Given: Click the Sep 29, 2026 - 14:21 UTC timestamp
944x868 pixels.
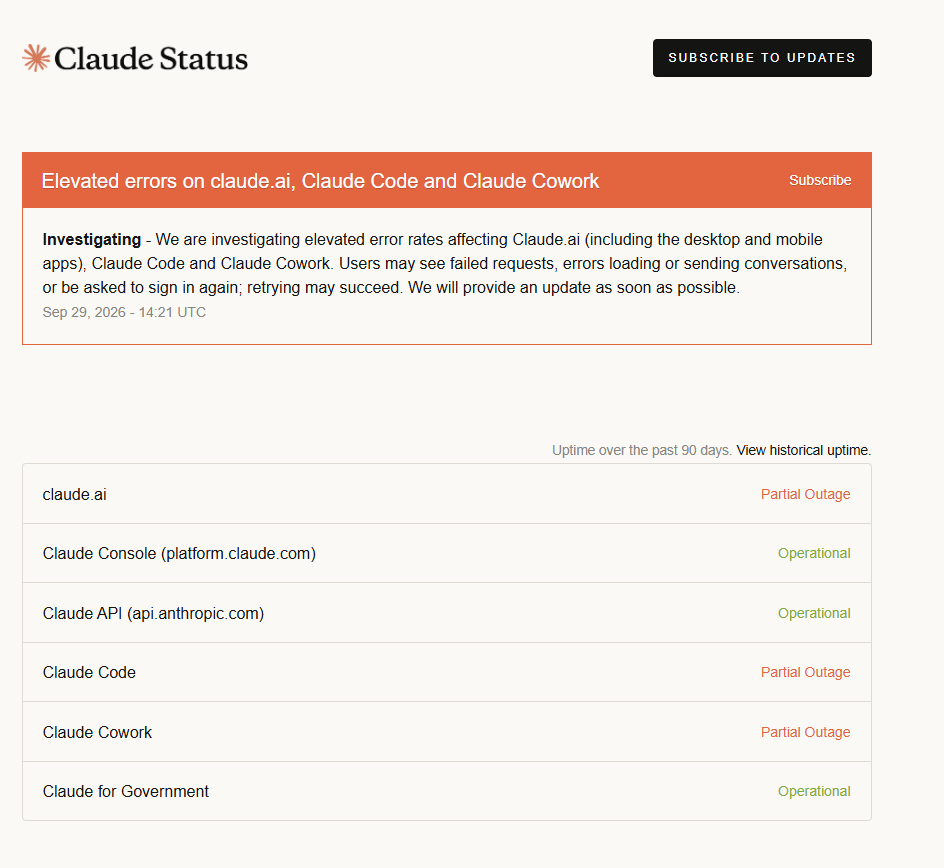Looking at the screenshot, I should [x=124, y=312].
